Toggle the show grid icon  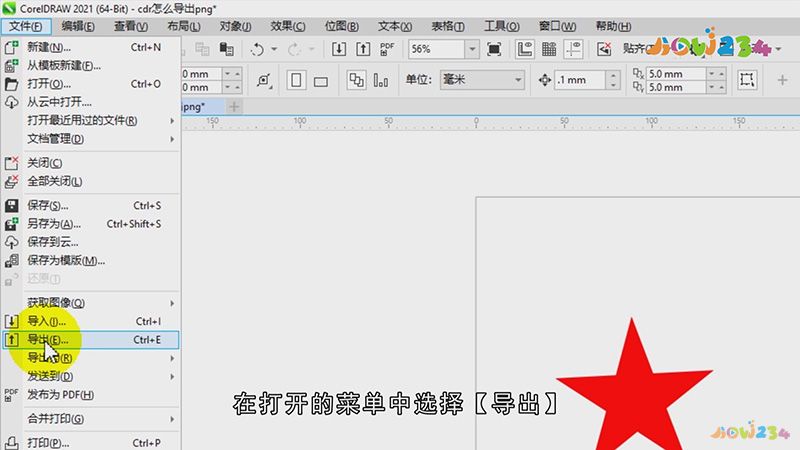point(549,49)
